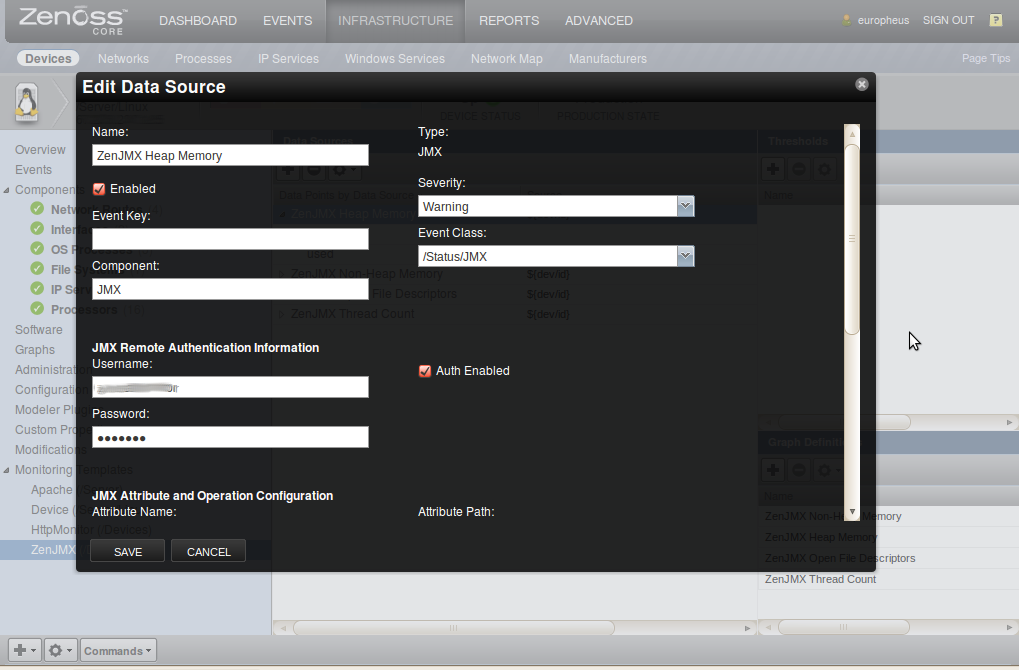Click the Linux penguin device icon

point(27,103)
